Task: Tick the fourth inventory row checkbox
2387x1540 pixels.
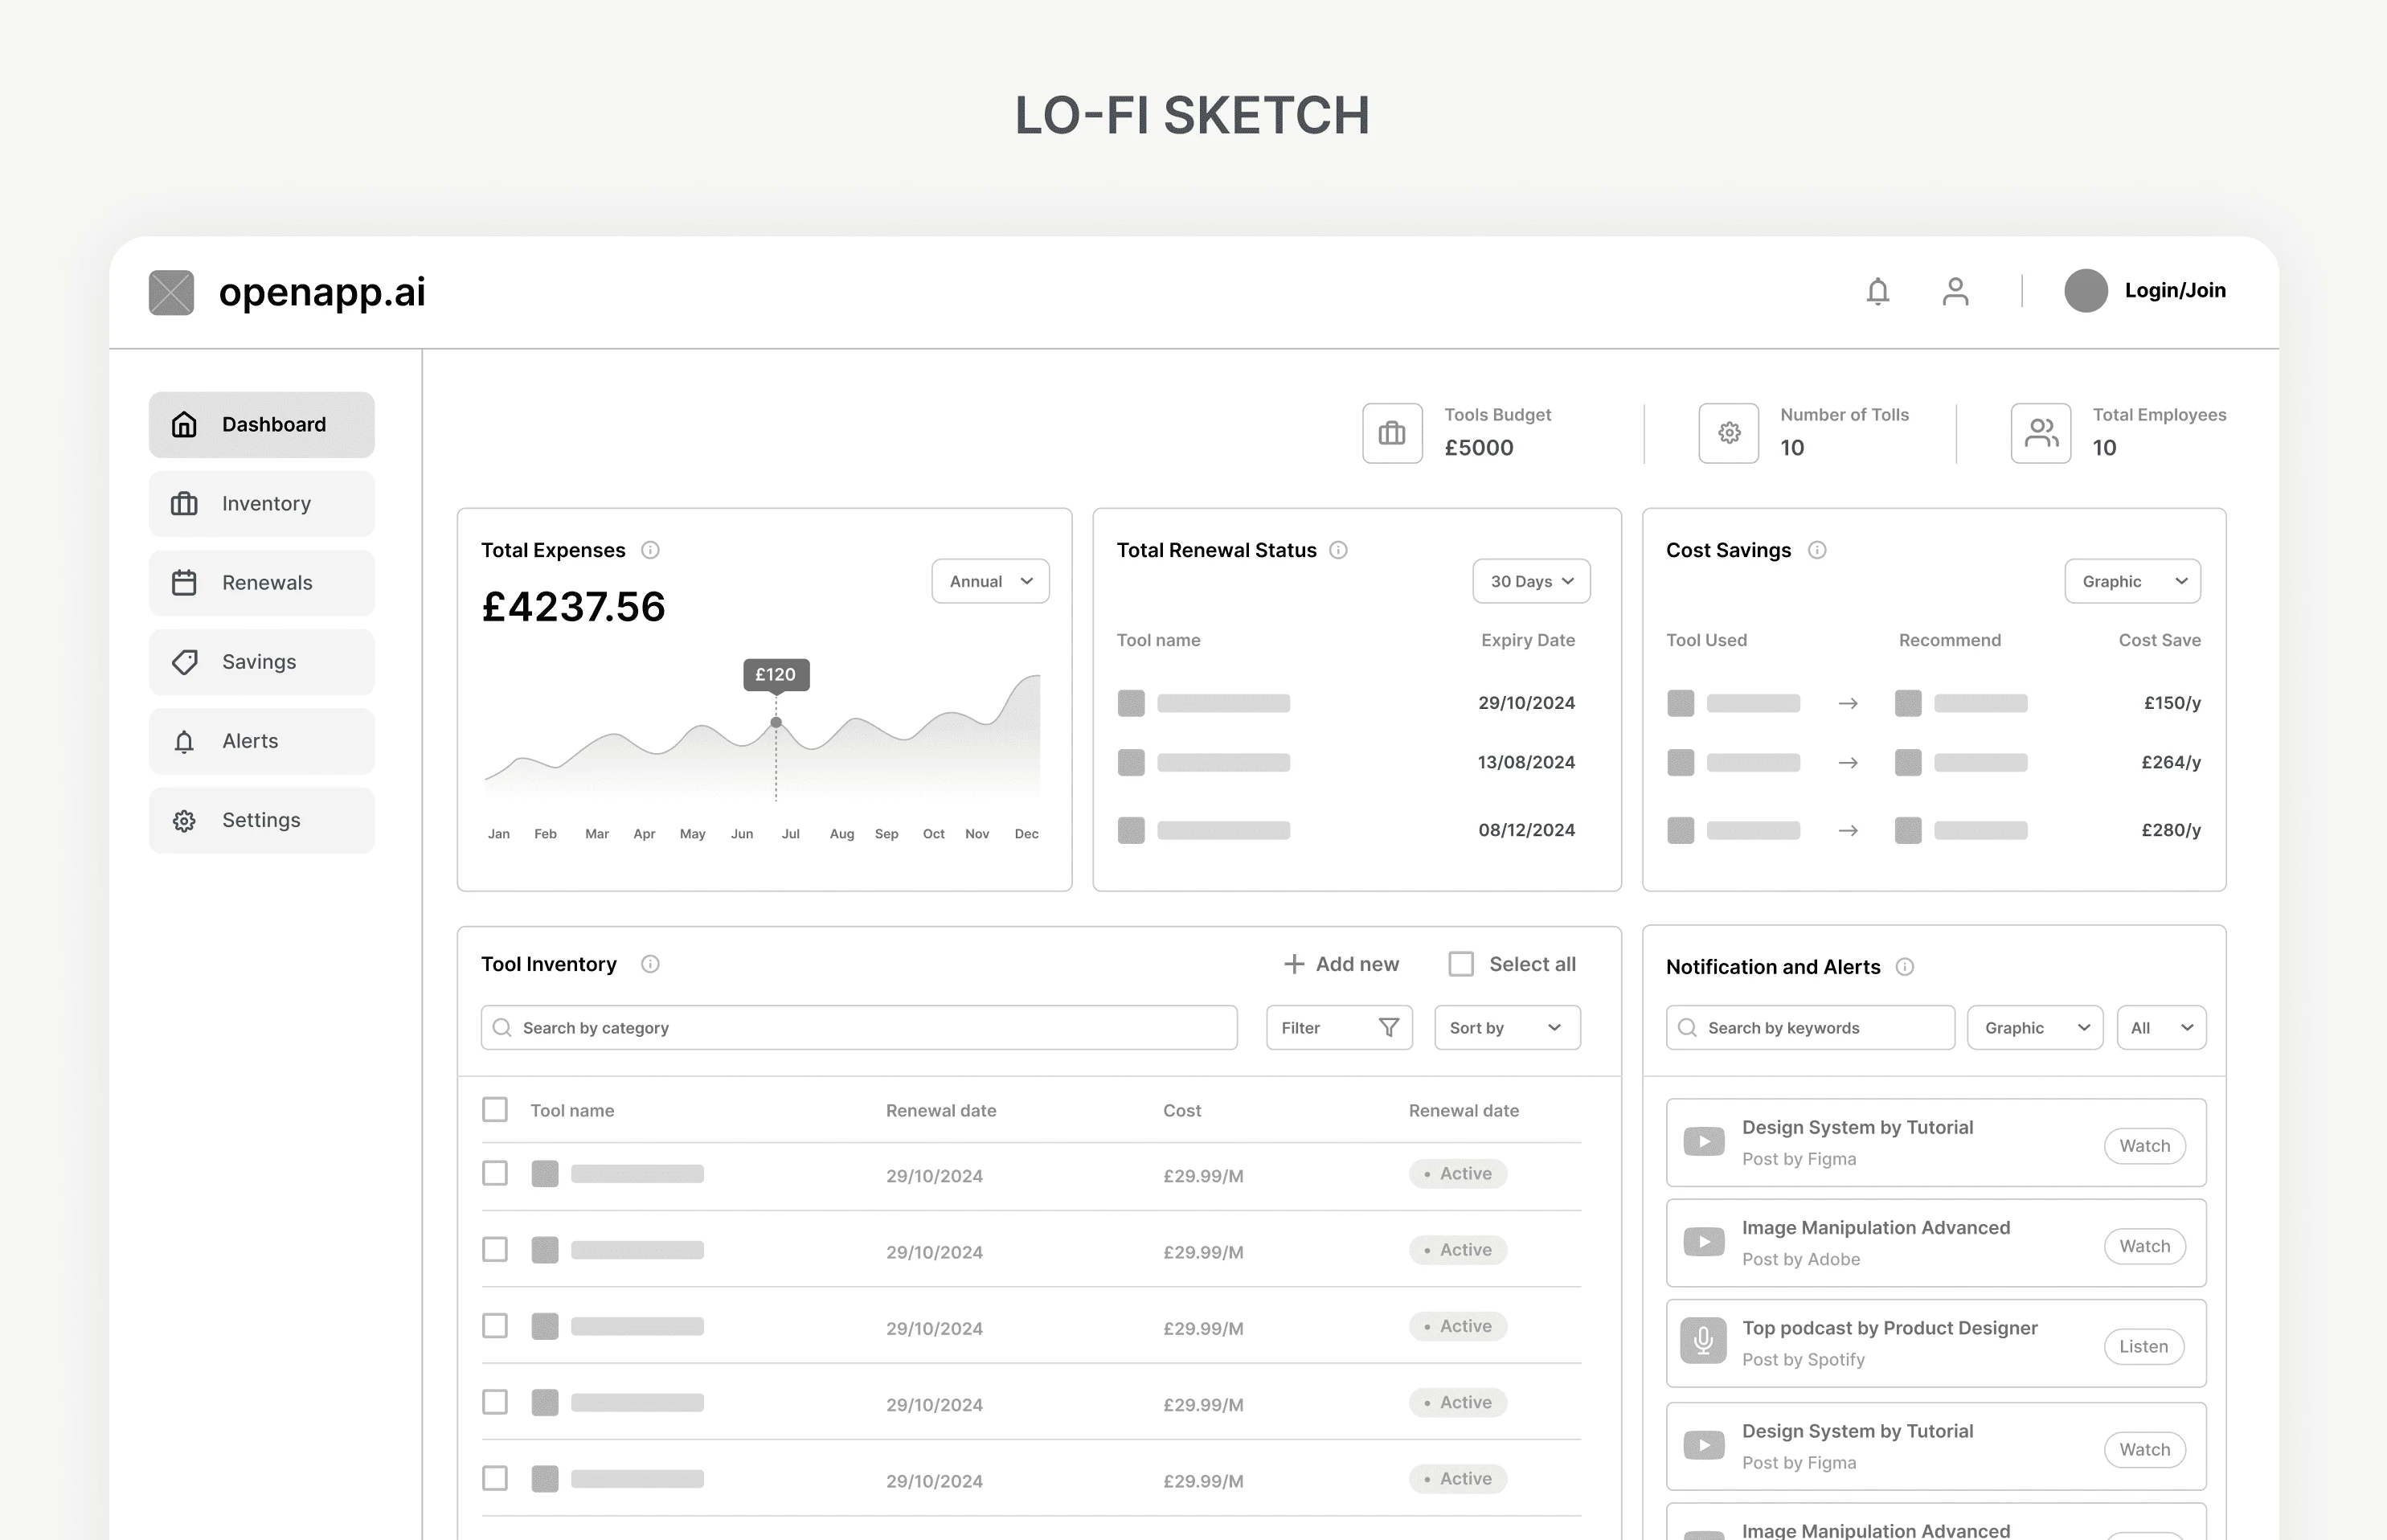Action: (495, 1402)
